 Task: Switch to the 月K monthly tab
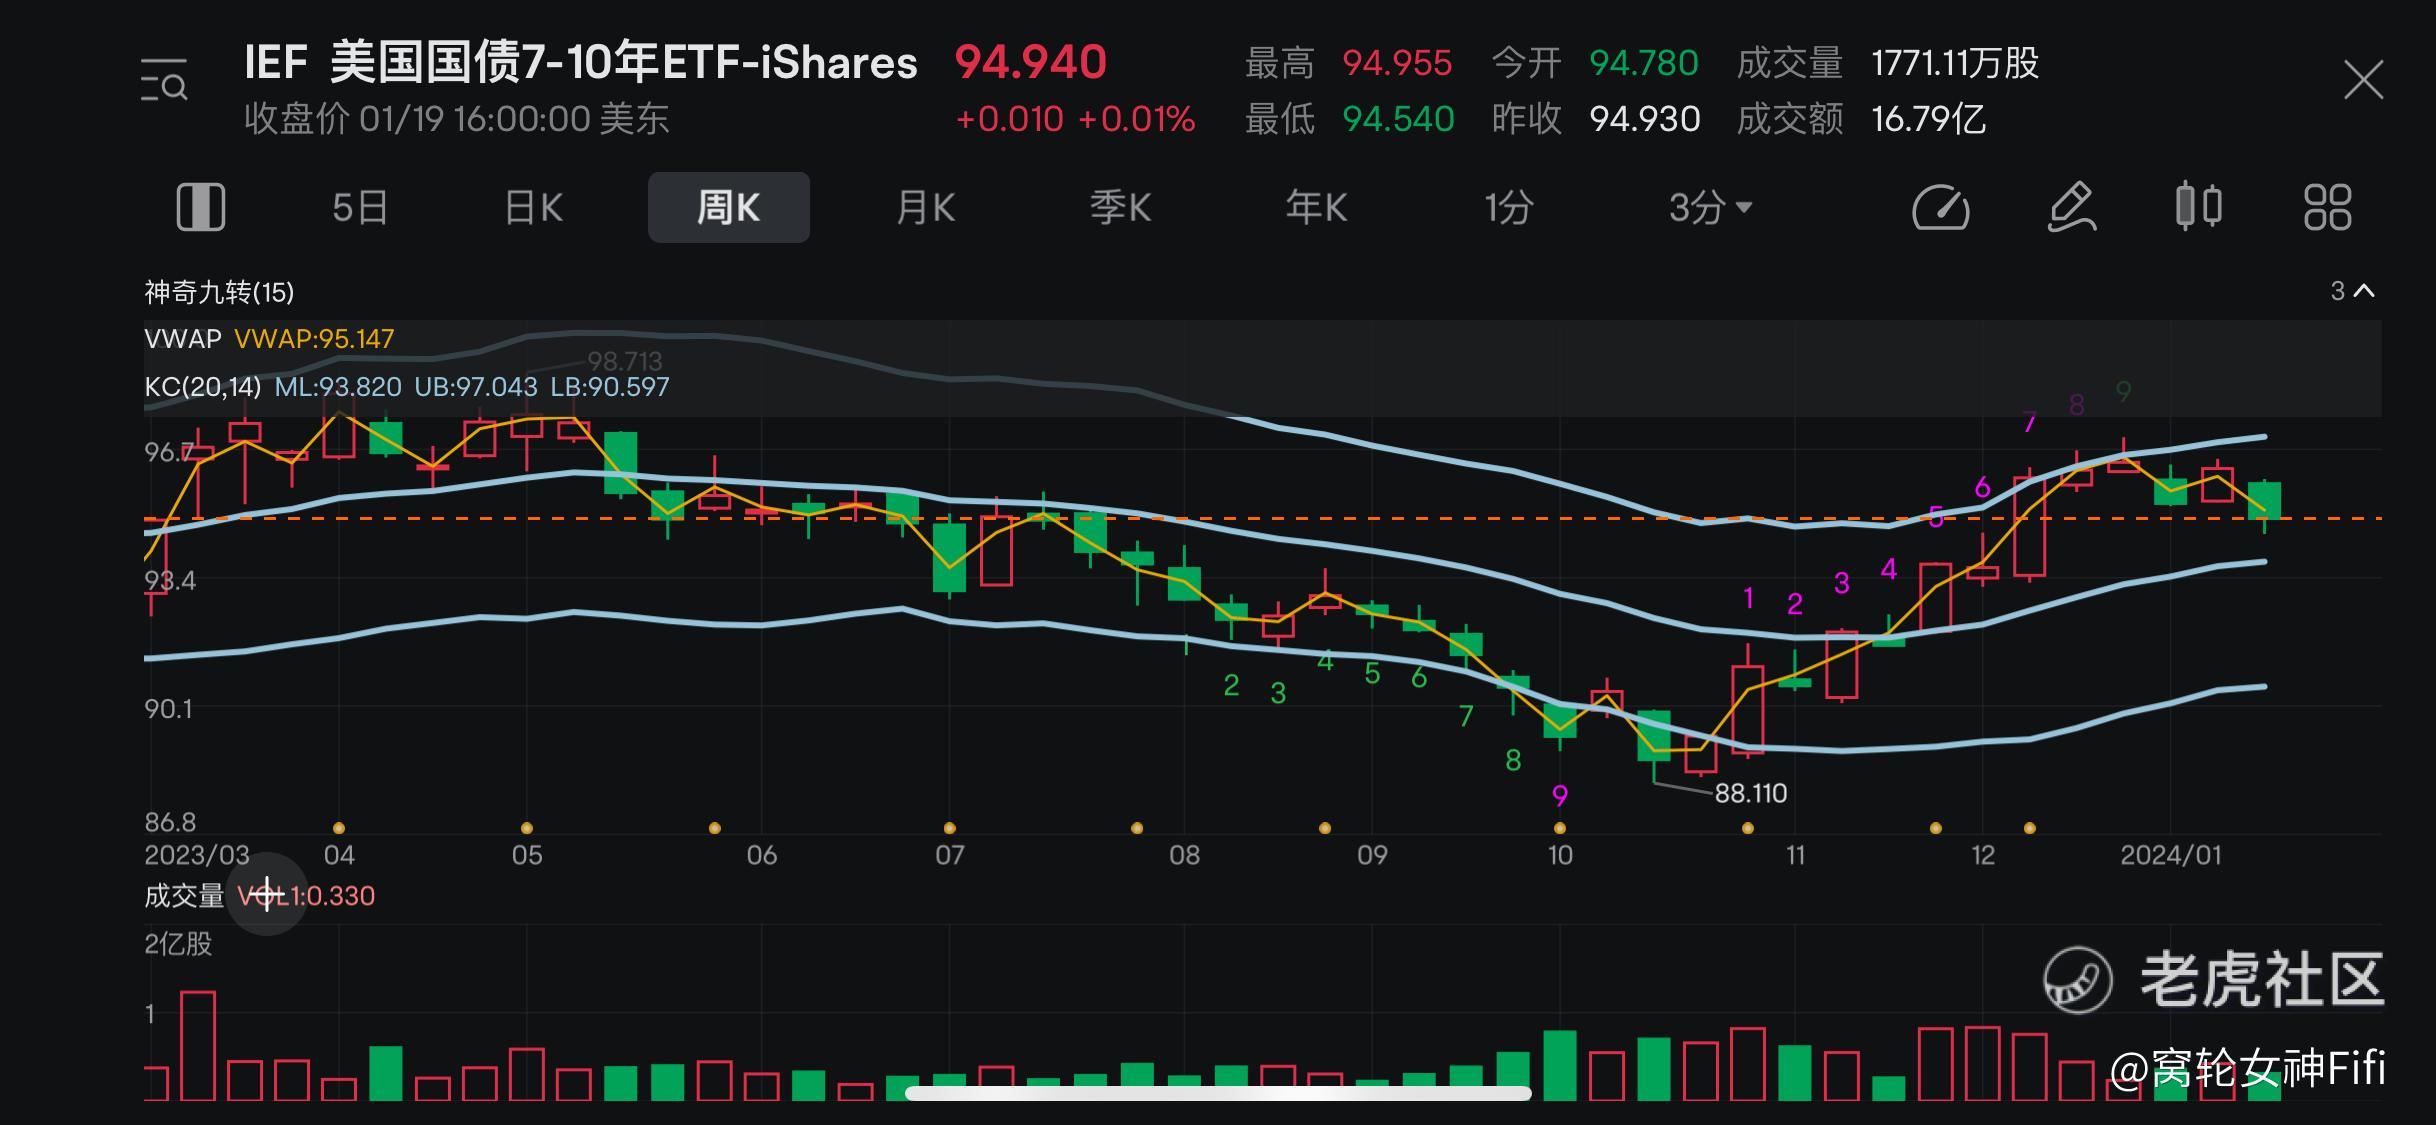point(926,208)
